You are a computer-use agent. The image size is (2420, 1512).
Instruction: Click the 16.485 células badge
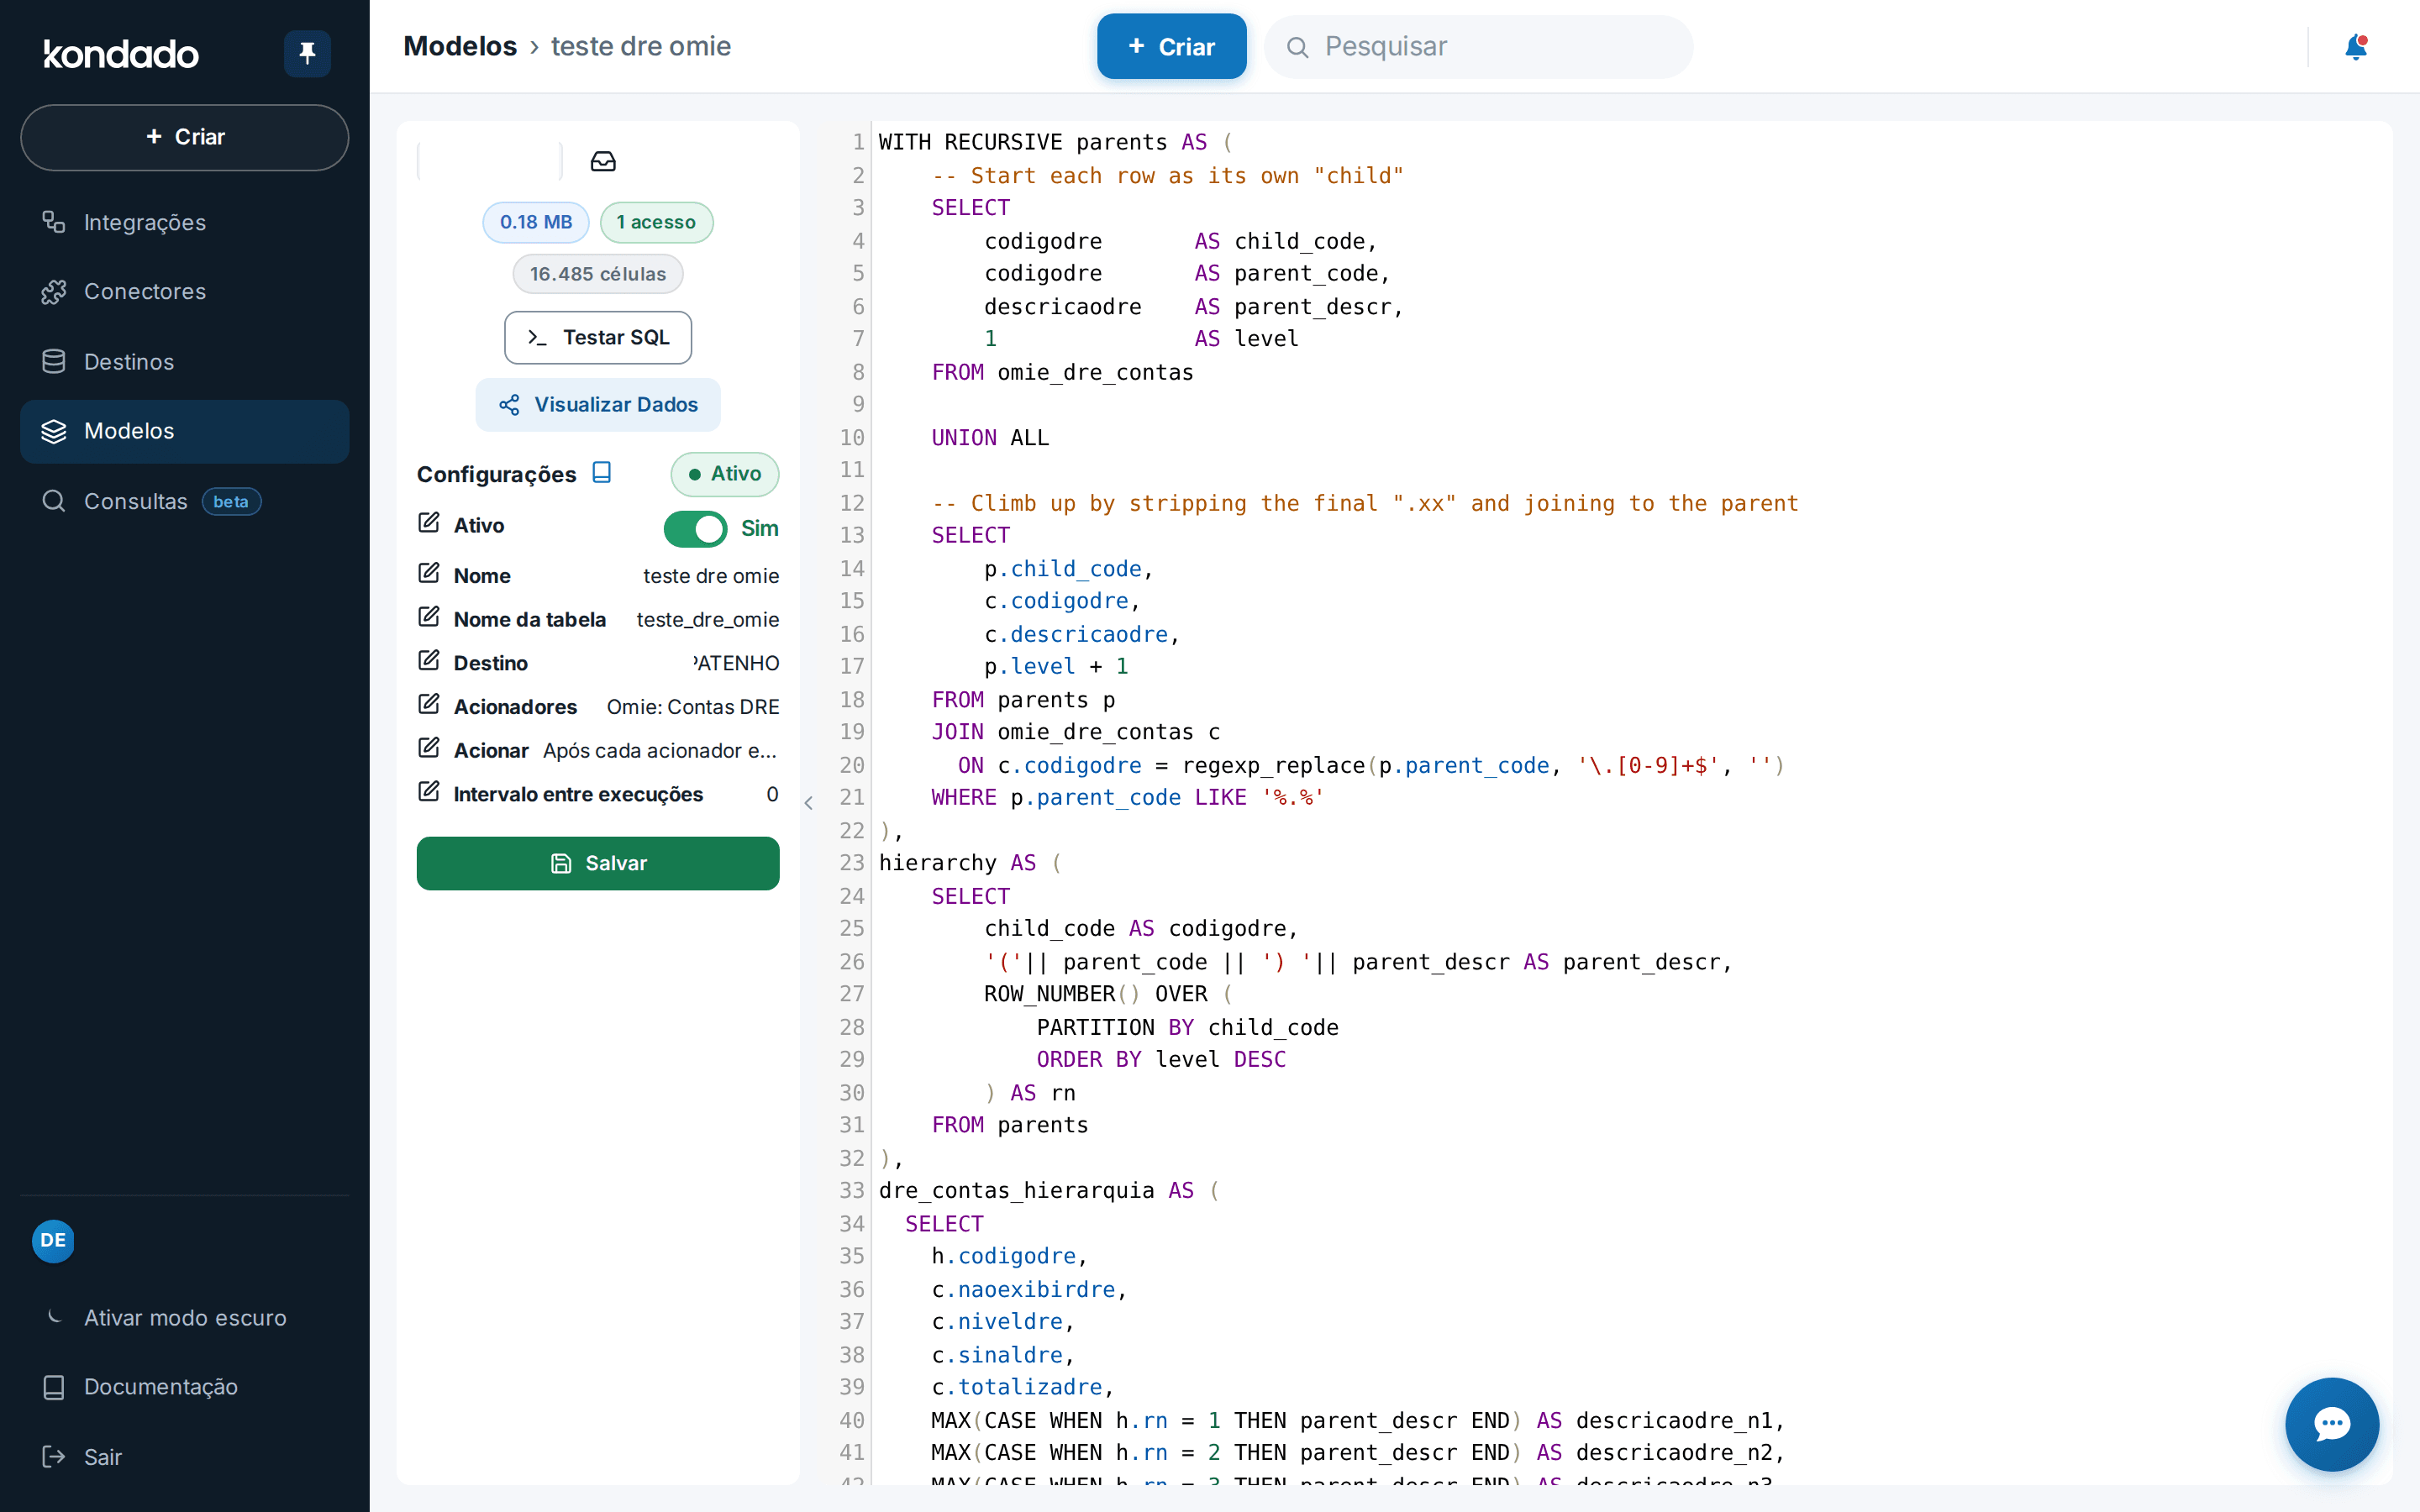pyautogui.click(x=598, y=274)
